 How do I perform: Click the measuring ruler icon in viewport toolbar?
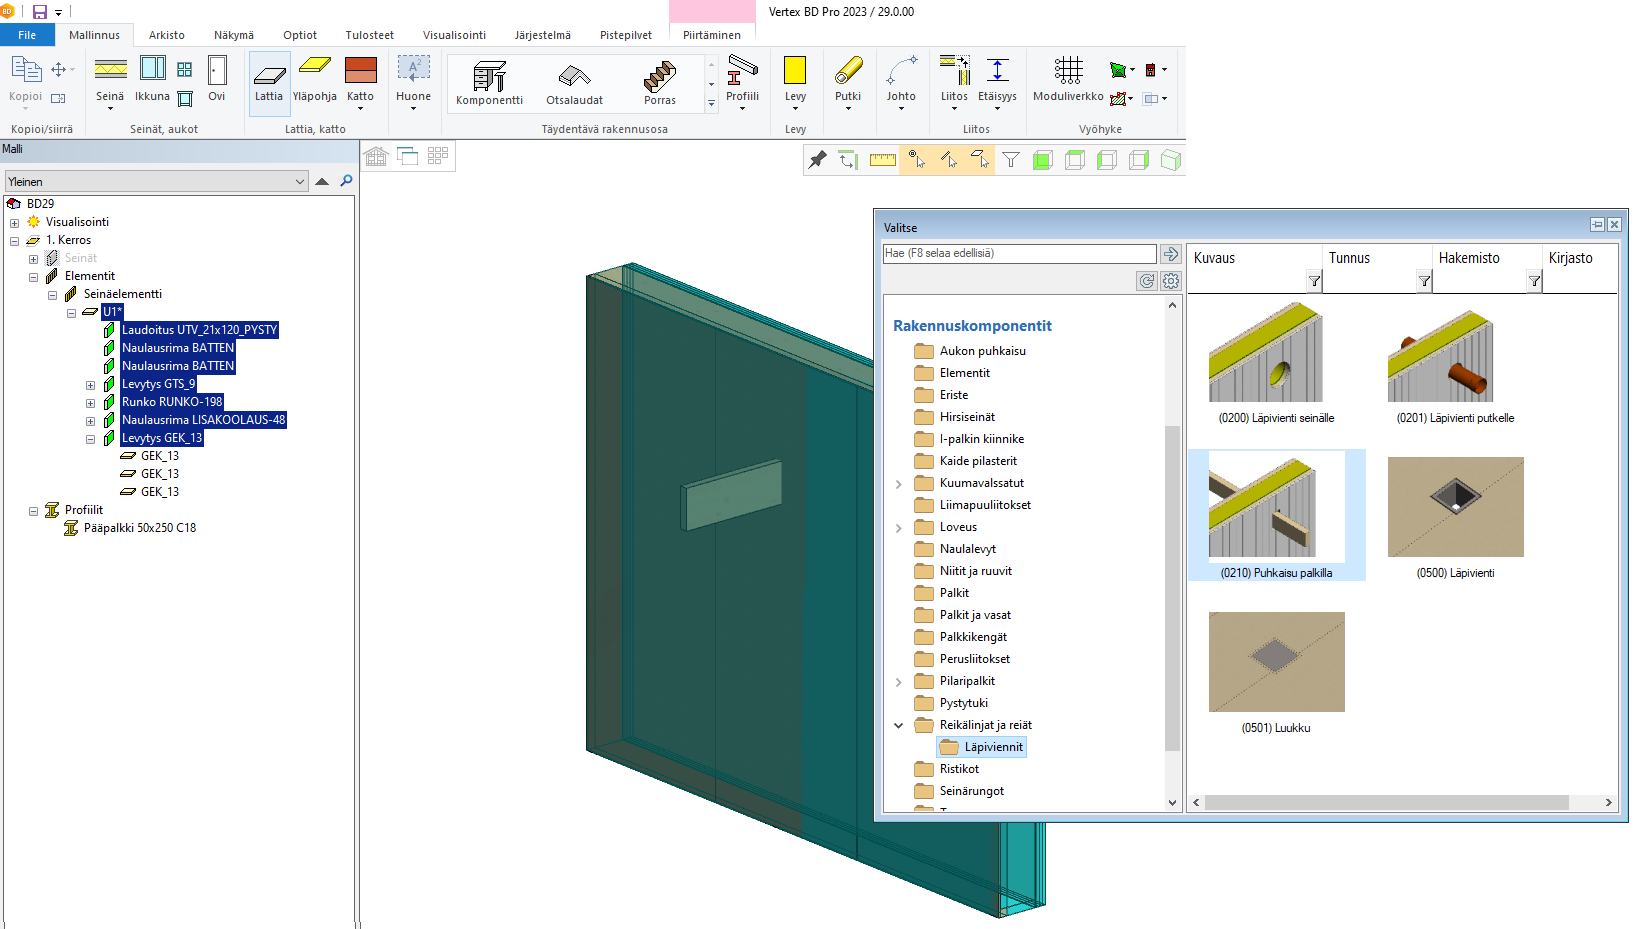click(x=882, y=160)
